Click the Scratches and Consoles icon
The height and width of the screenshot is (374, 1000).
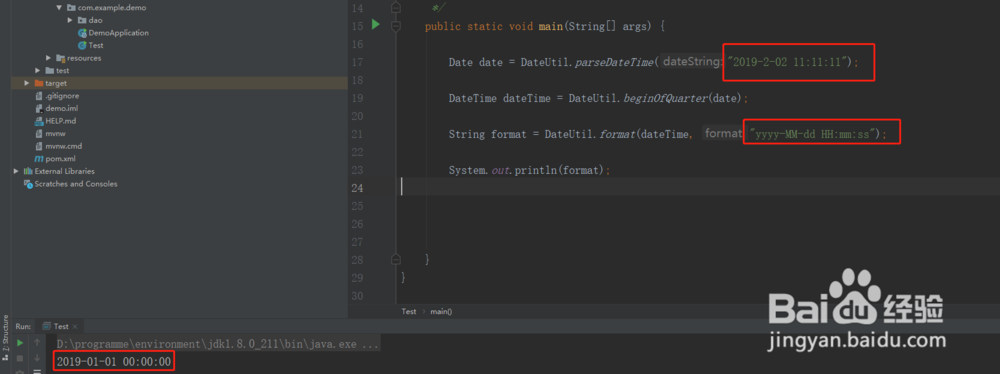pyautogui.click(x=28, y=184)
